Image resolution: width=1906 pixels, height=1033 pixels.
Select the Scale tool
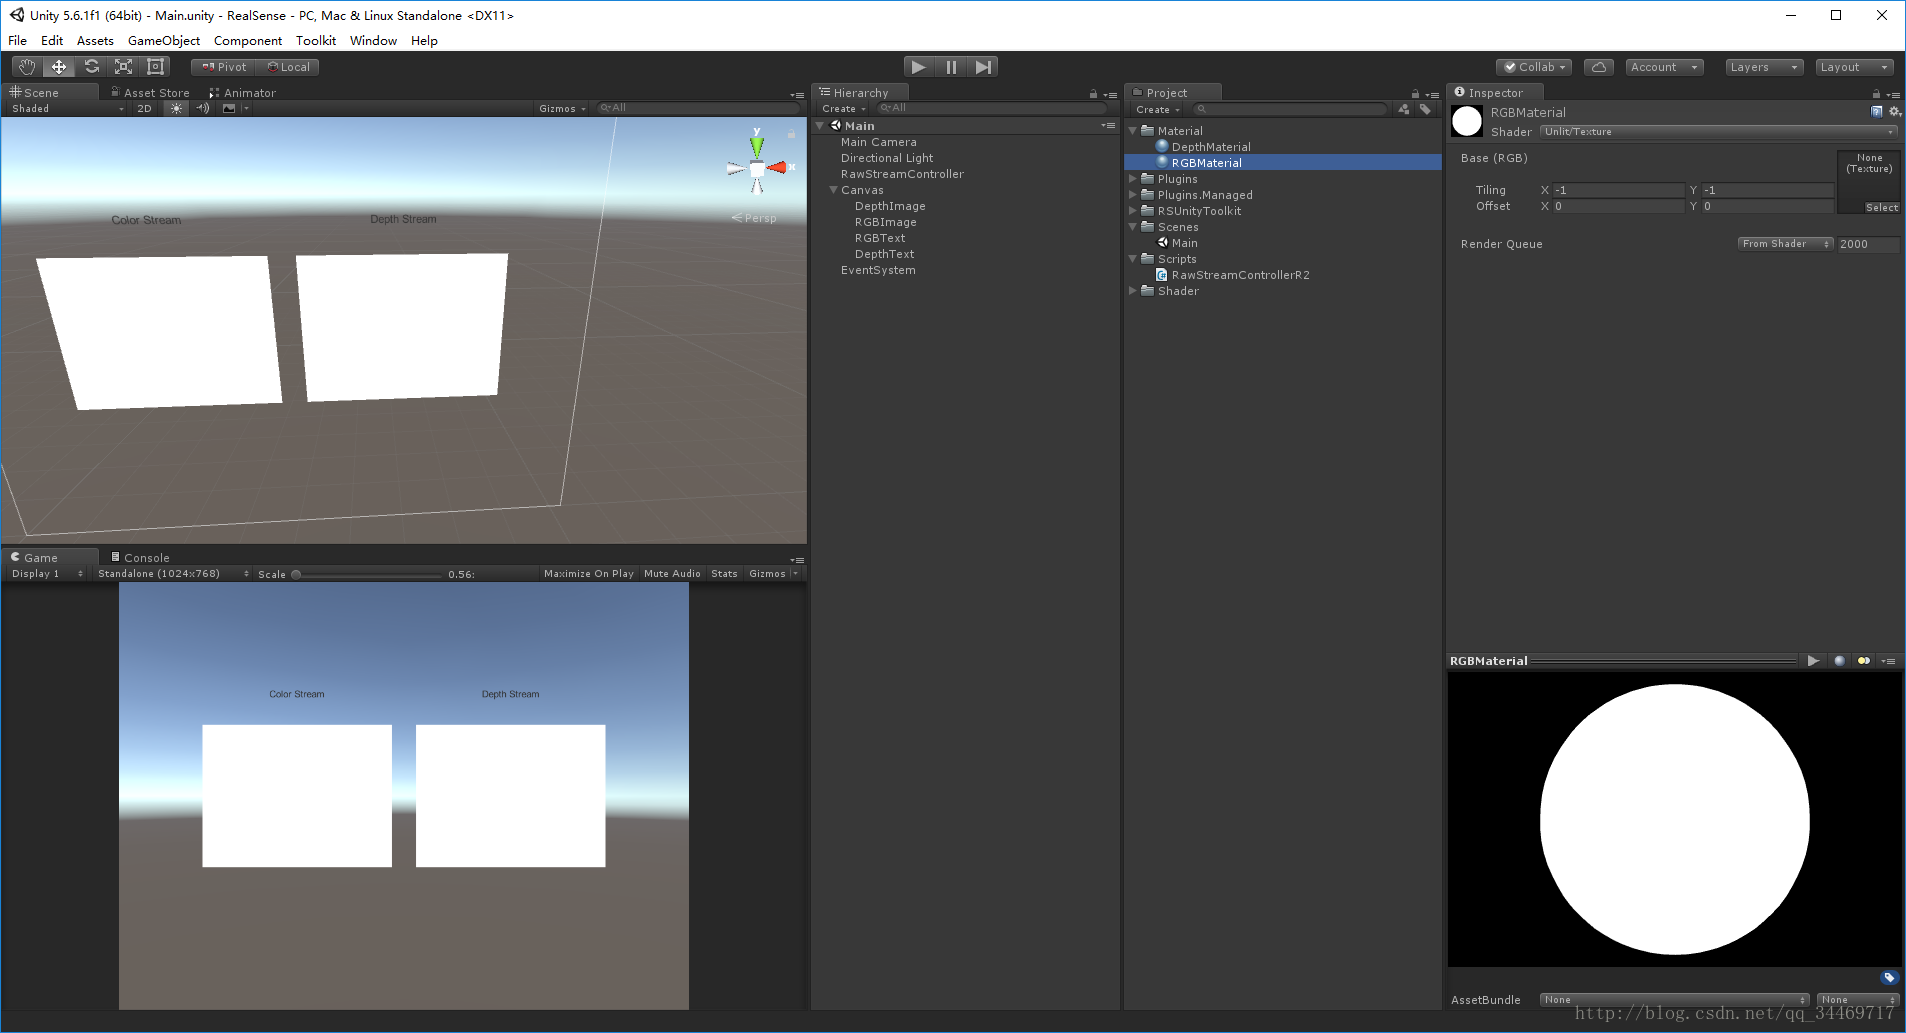click(x=123, y=67)
